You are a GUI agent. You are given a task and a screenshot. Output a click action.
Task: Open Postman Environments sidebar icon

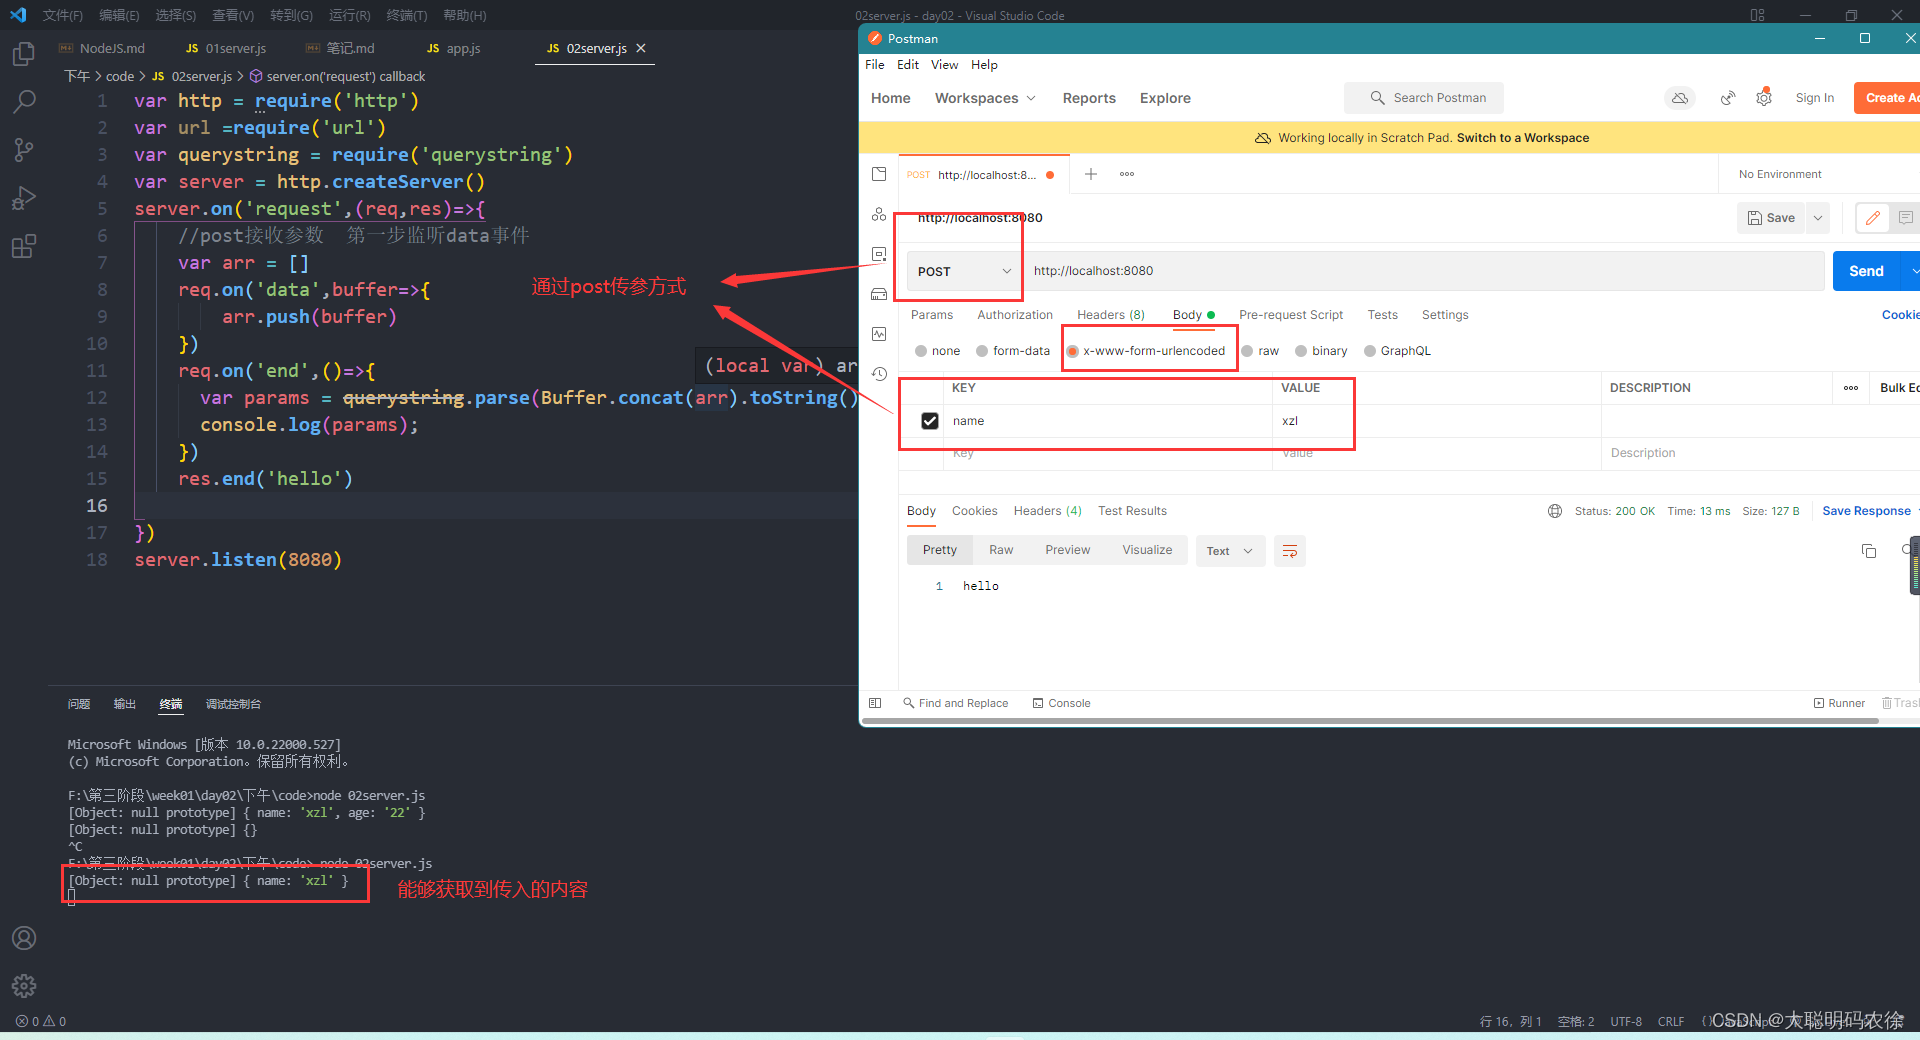click(x=879, y=254)
